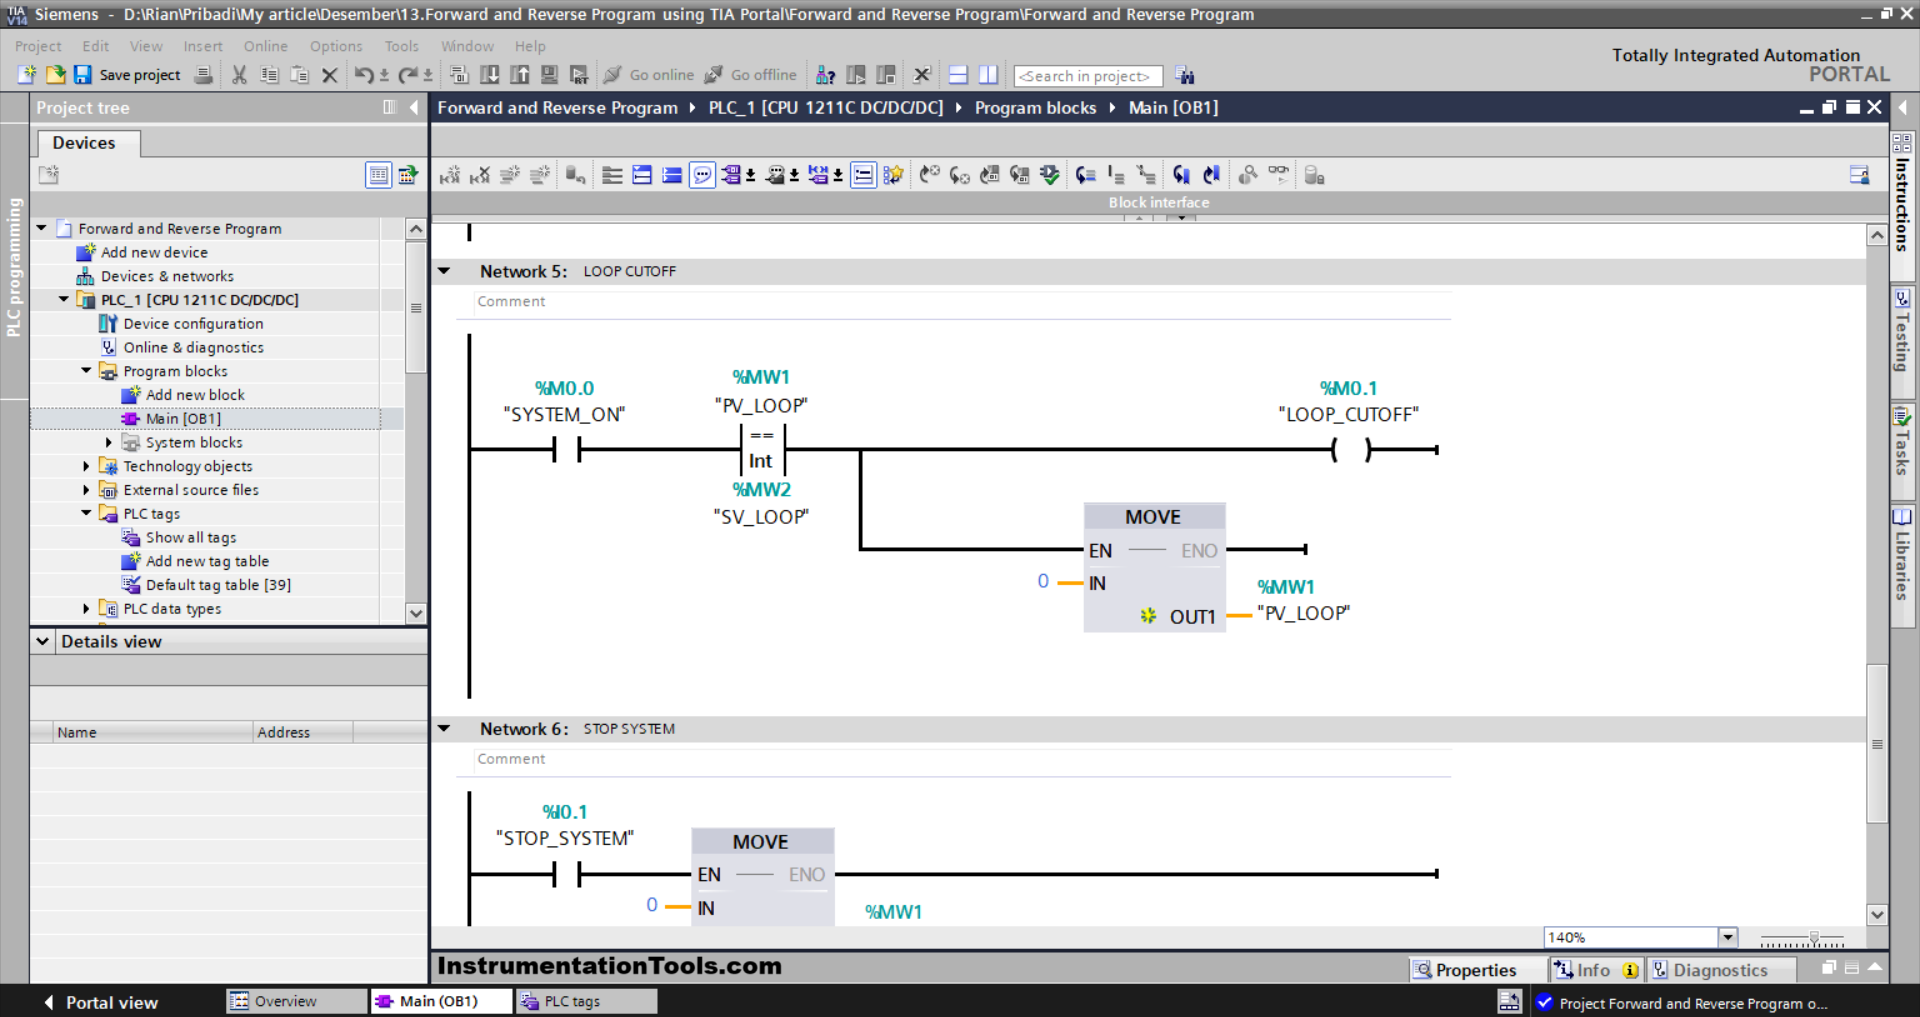Click Program blocks in the breadcrumb path

1035,108
